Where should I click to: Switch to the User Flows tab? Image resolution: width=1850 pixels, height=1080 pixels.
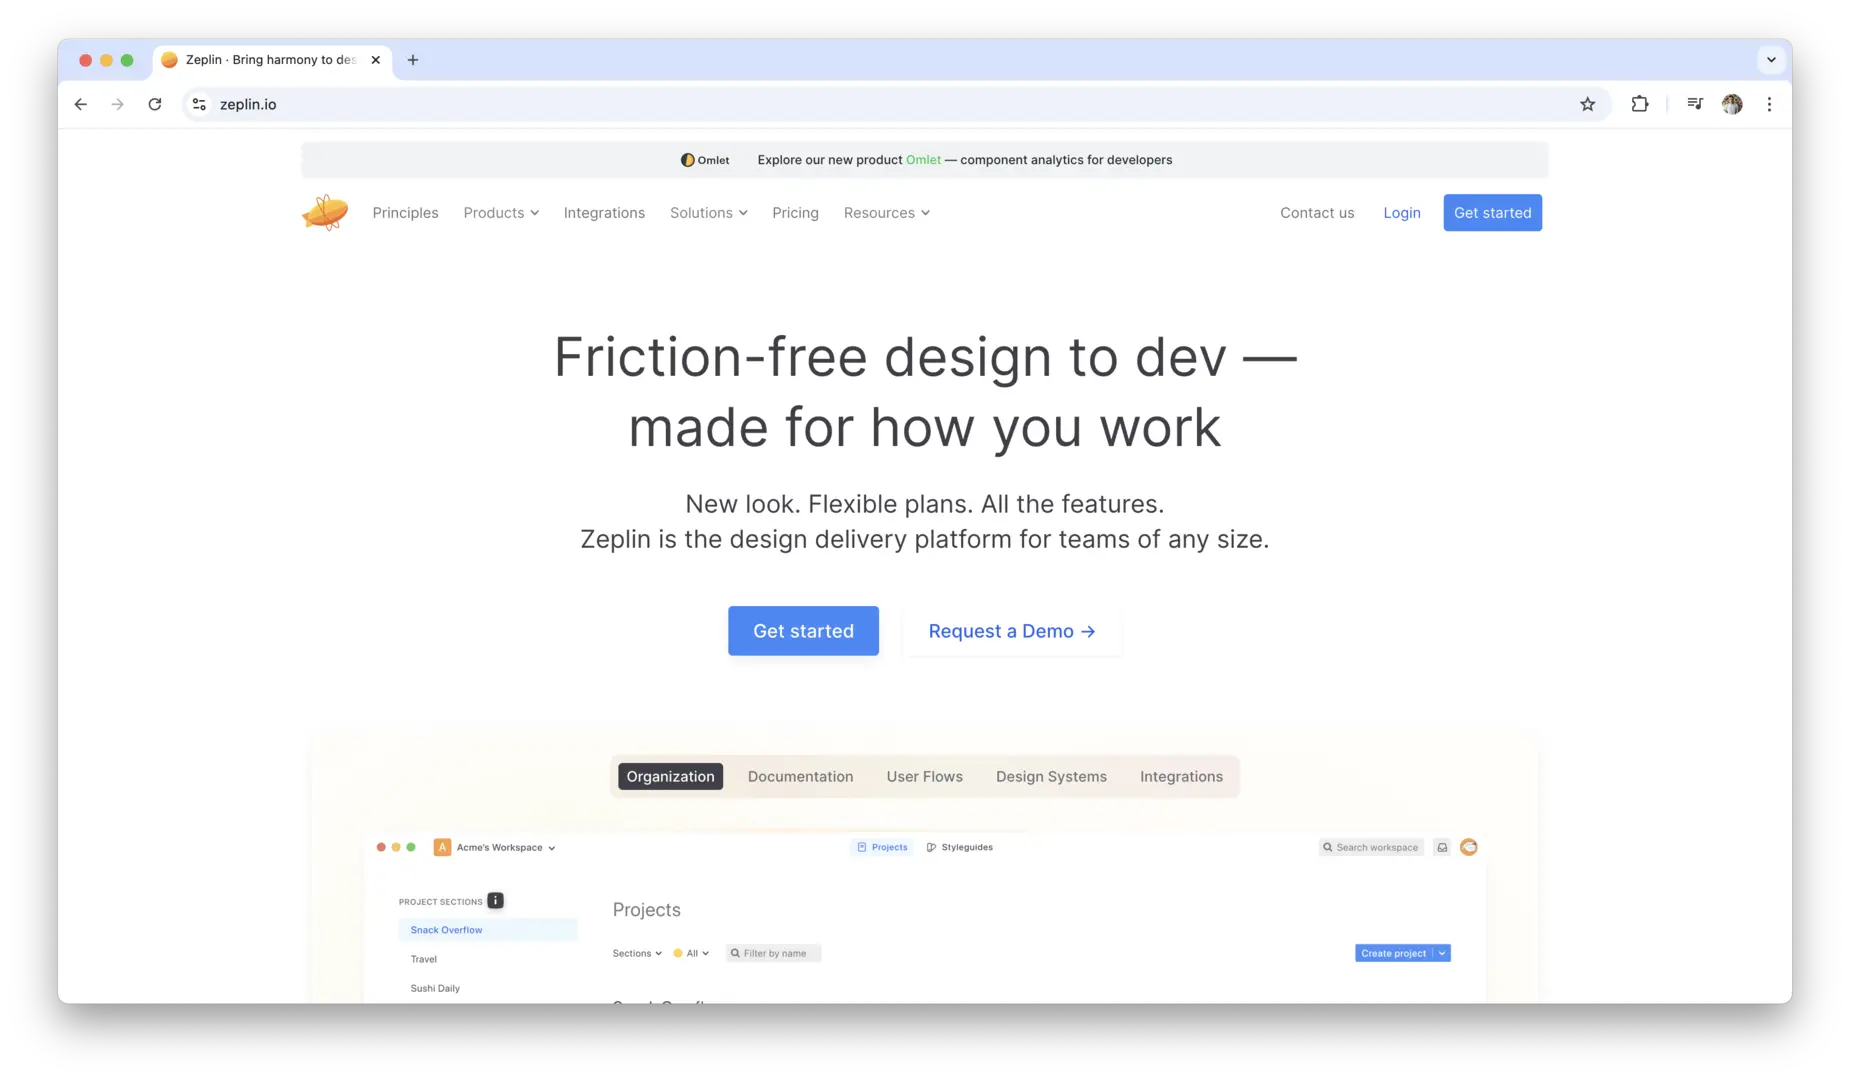tap(924, 777)
